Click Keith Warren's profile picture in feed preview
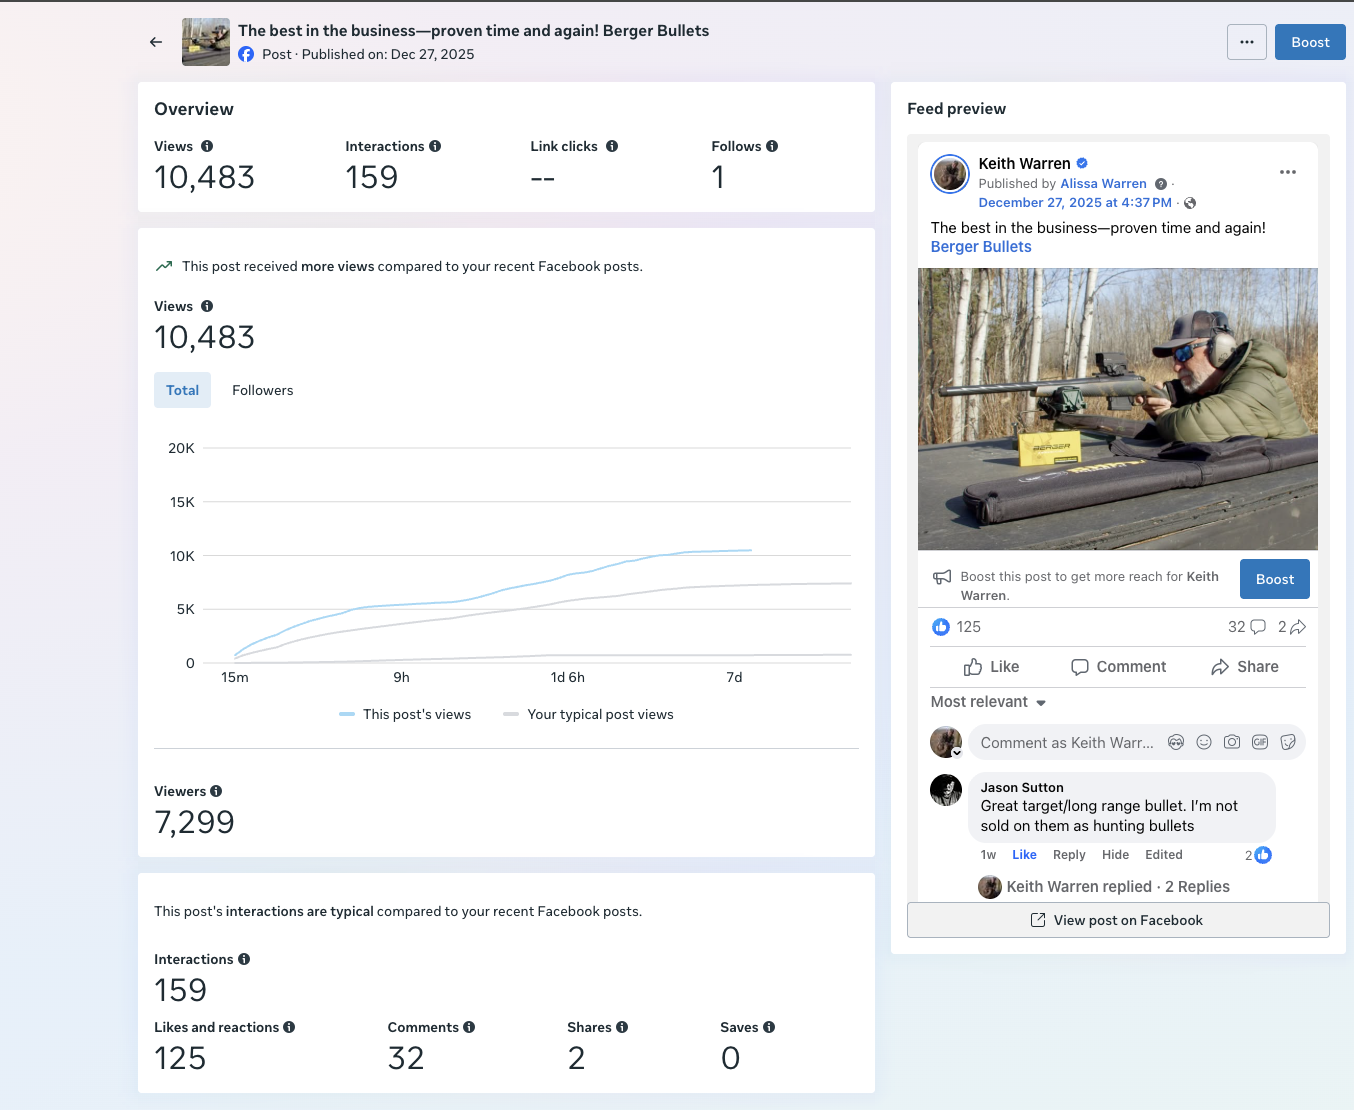1354x1110 pixels. click(950, 174)
